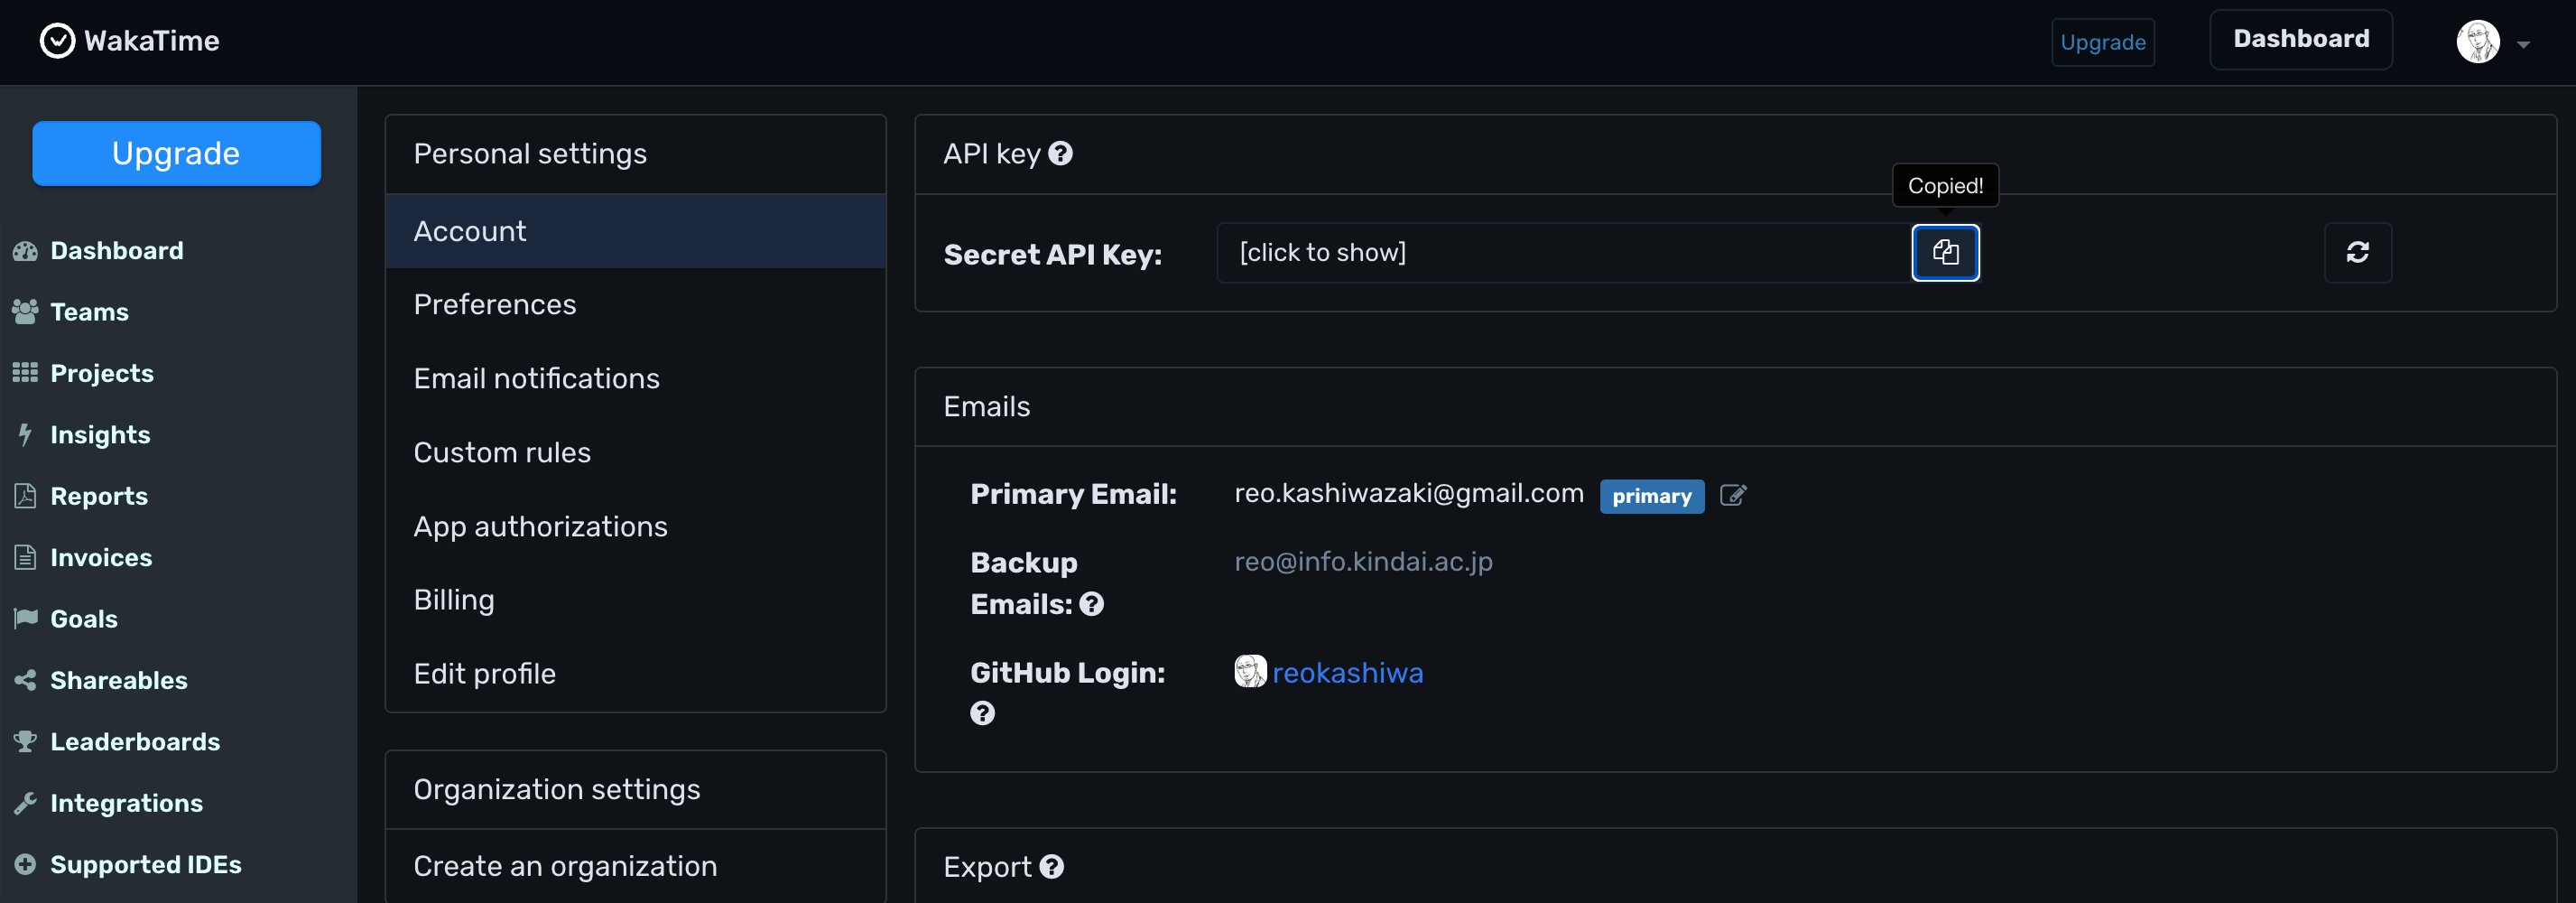
Task: Open the Integrations section
Action: 126,802
